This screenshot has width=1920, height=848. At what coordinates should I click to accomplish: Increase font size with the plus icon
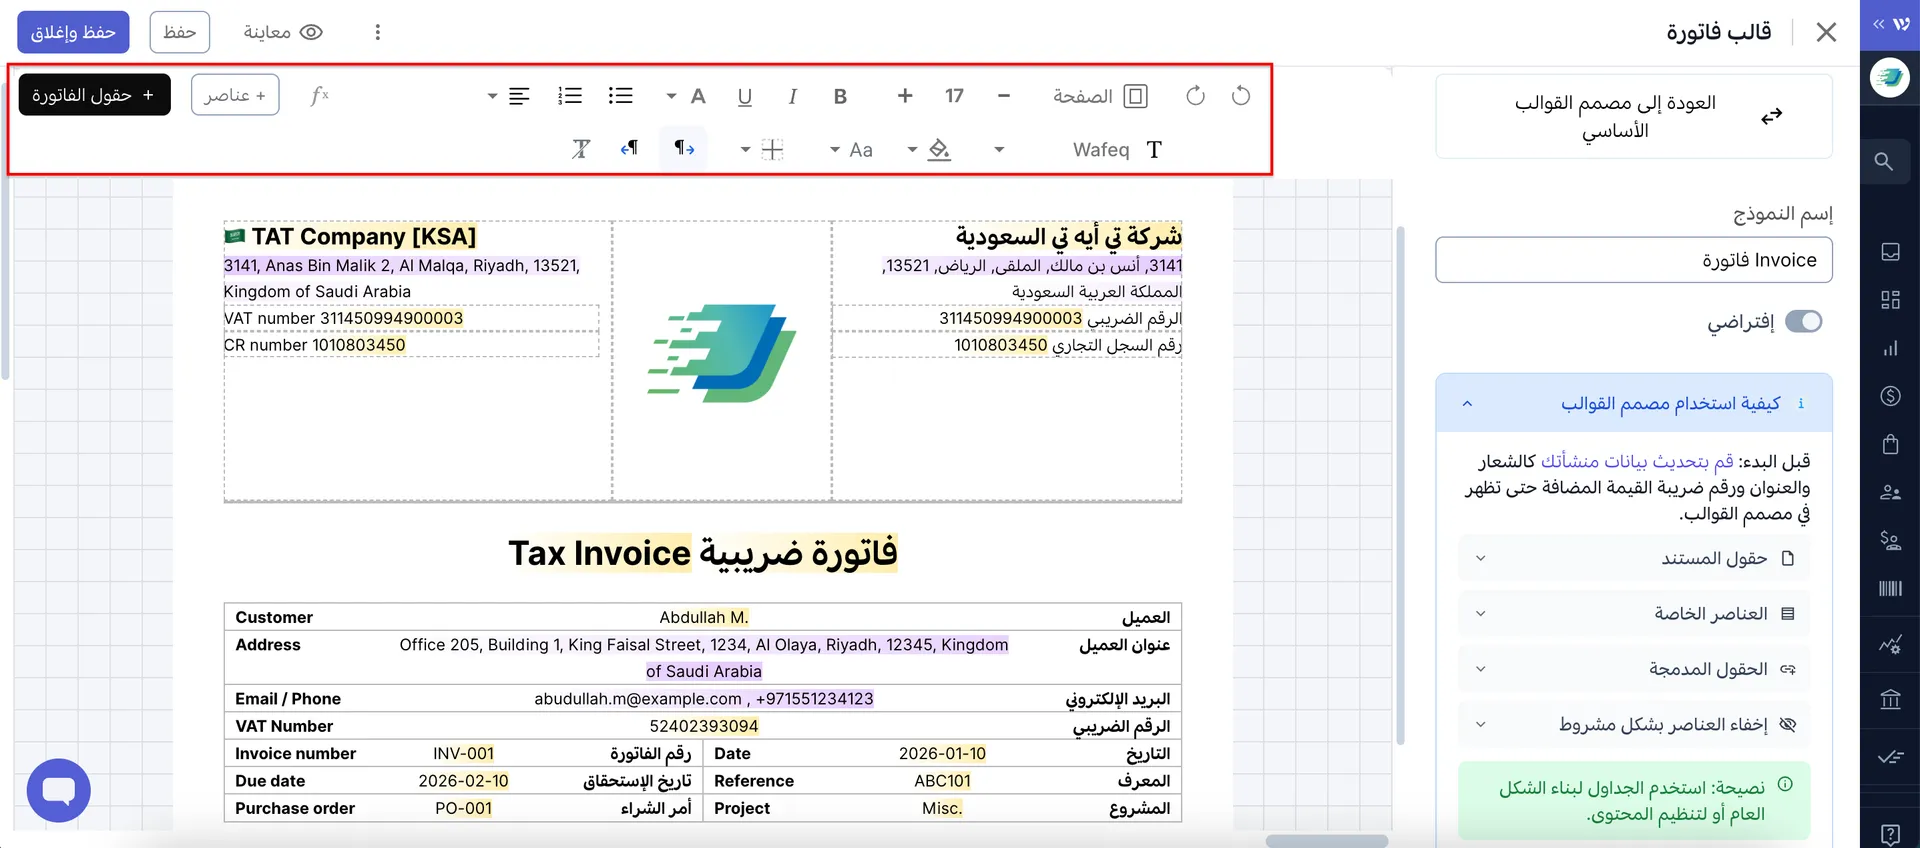[905, 96]
